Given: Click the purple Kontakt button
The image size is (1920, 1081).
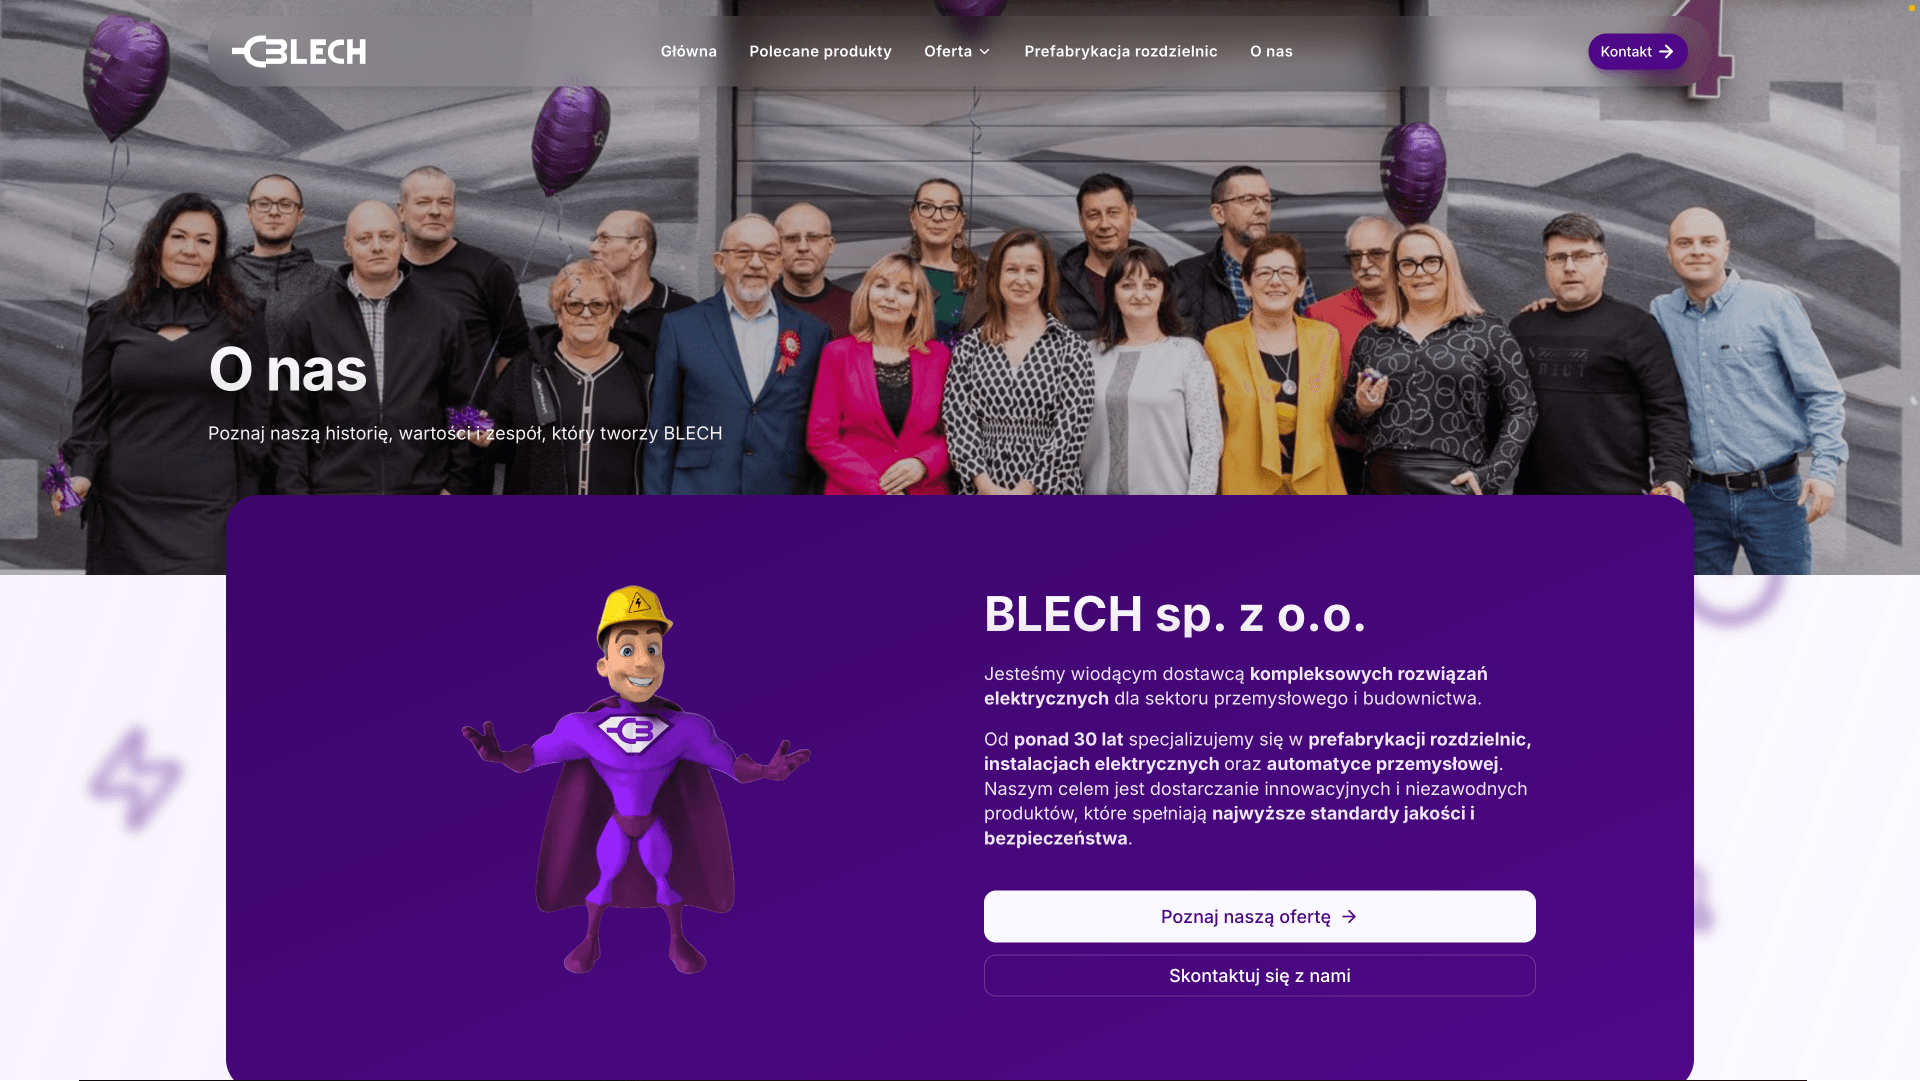Looking at the screenshot, I should coord(1637,52).
